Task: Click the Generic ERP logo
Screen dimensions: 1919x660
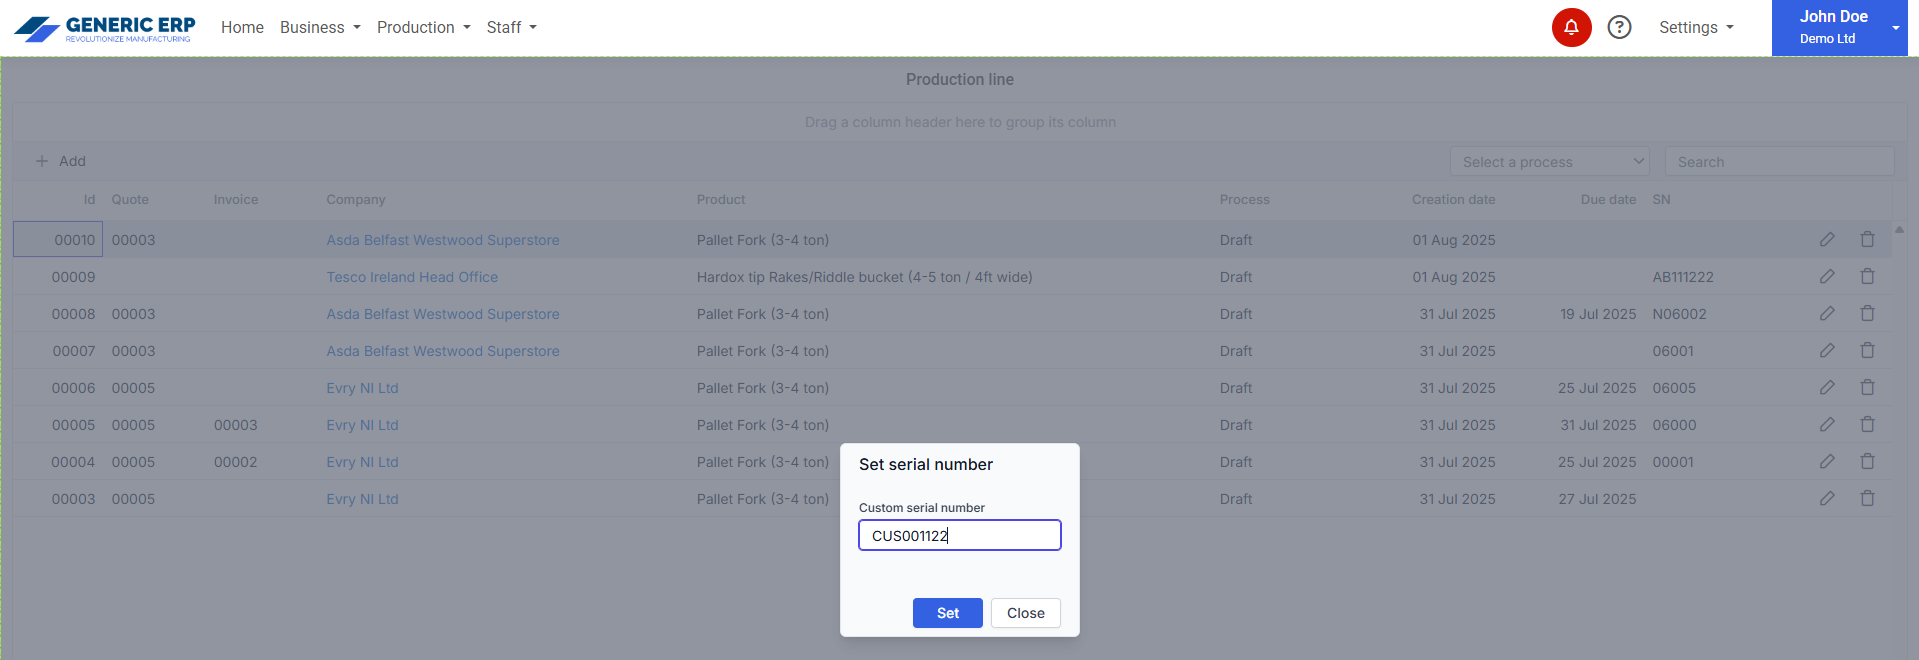Action: point(104,28)
